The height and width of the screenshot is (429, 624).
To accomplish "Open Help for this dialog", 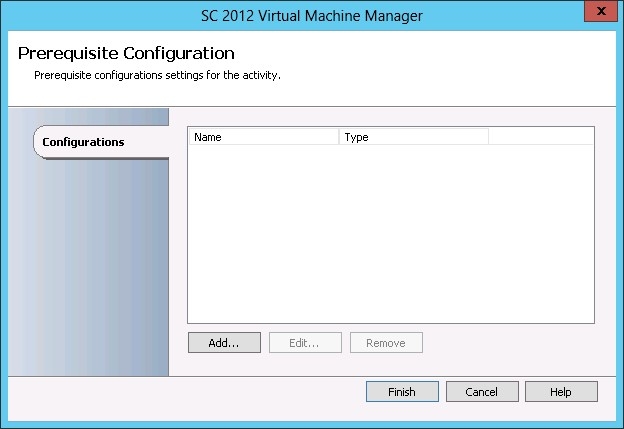I will (561, 392).
